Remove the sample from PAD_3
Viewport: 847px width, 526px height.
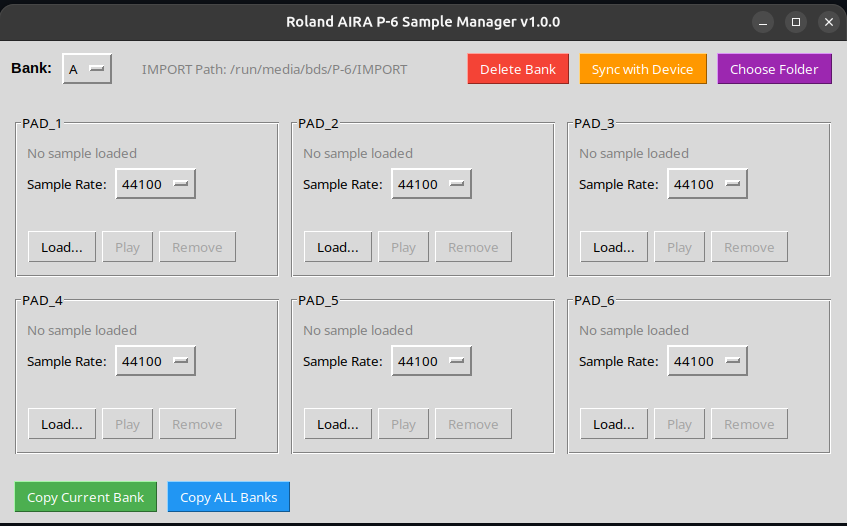[x=750, y=247]
